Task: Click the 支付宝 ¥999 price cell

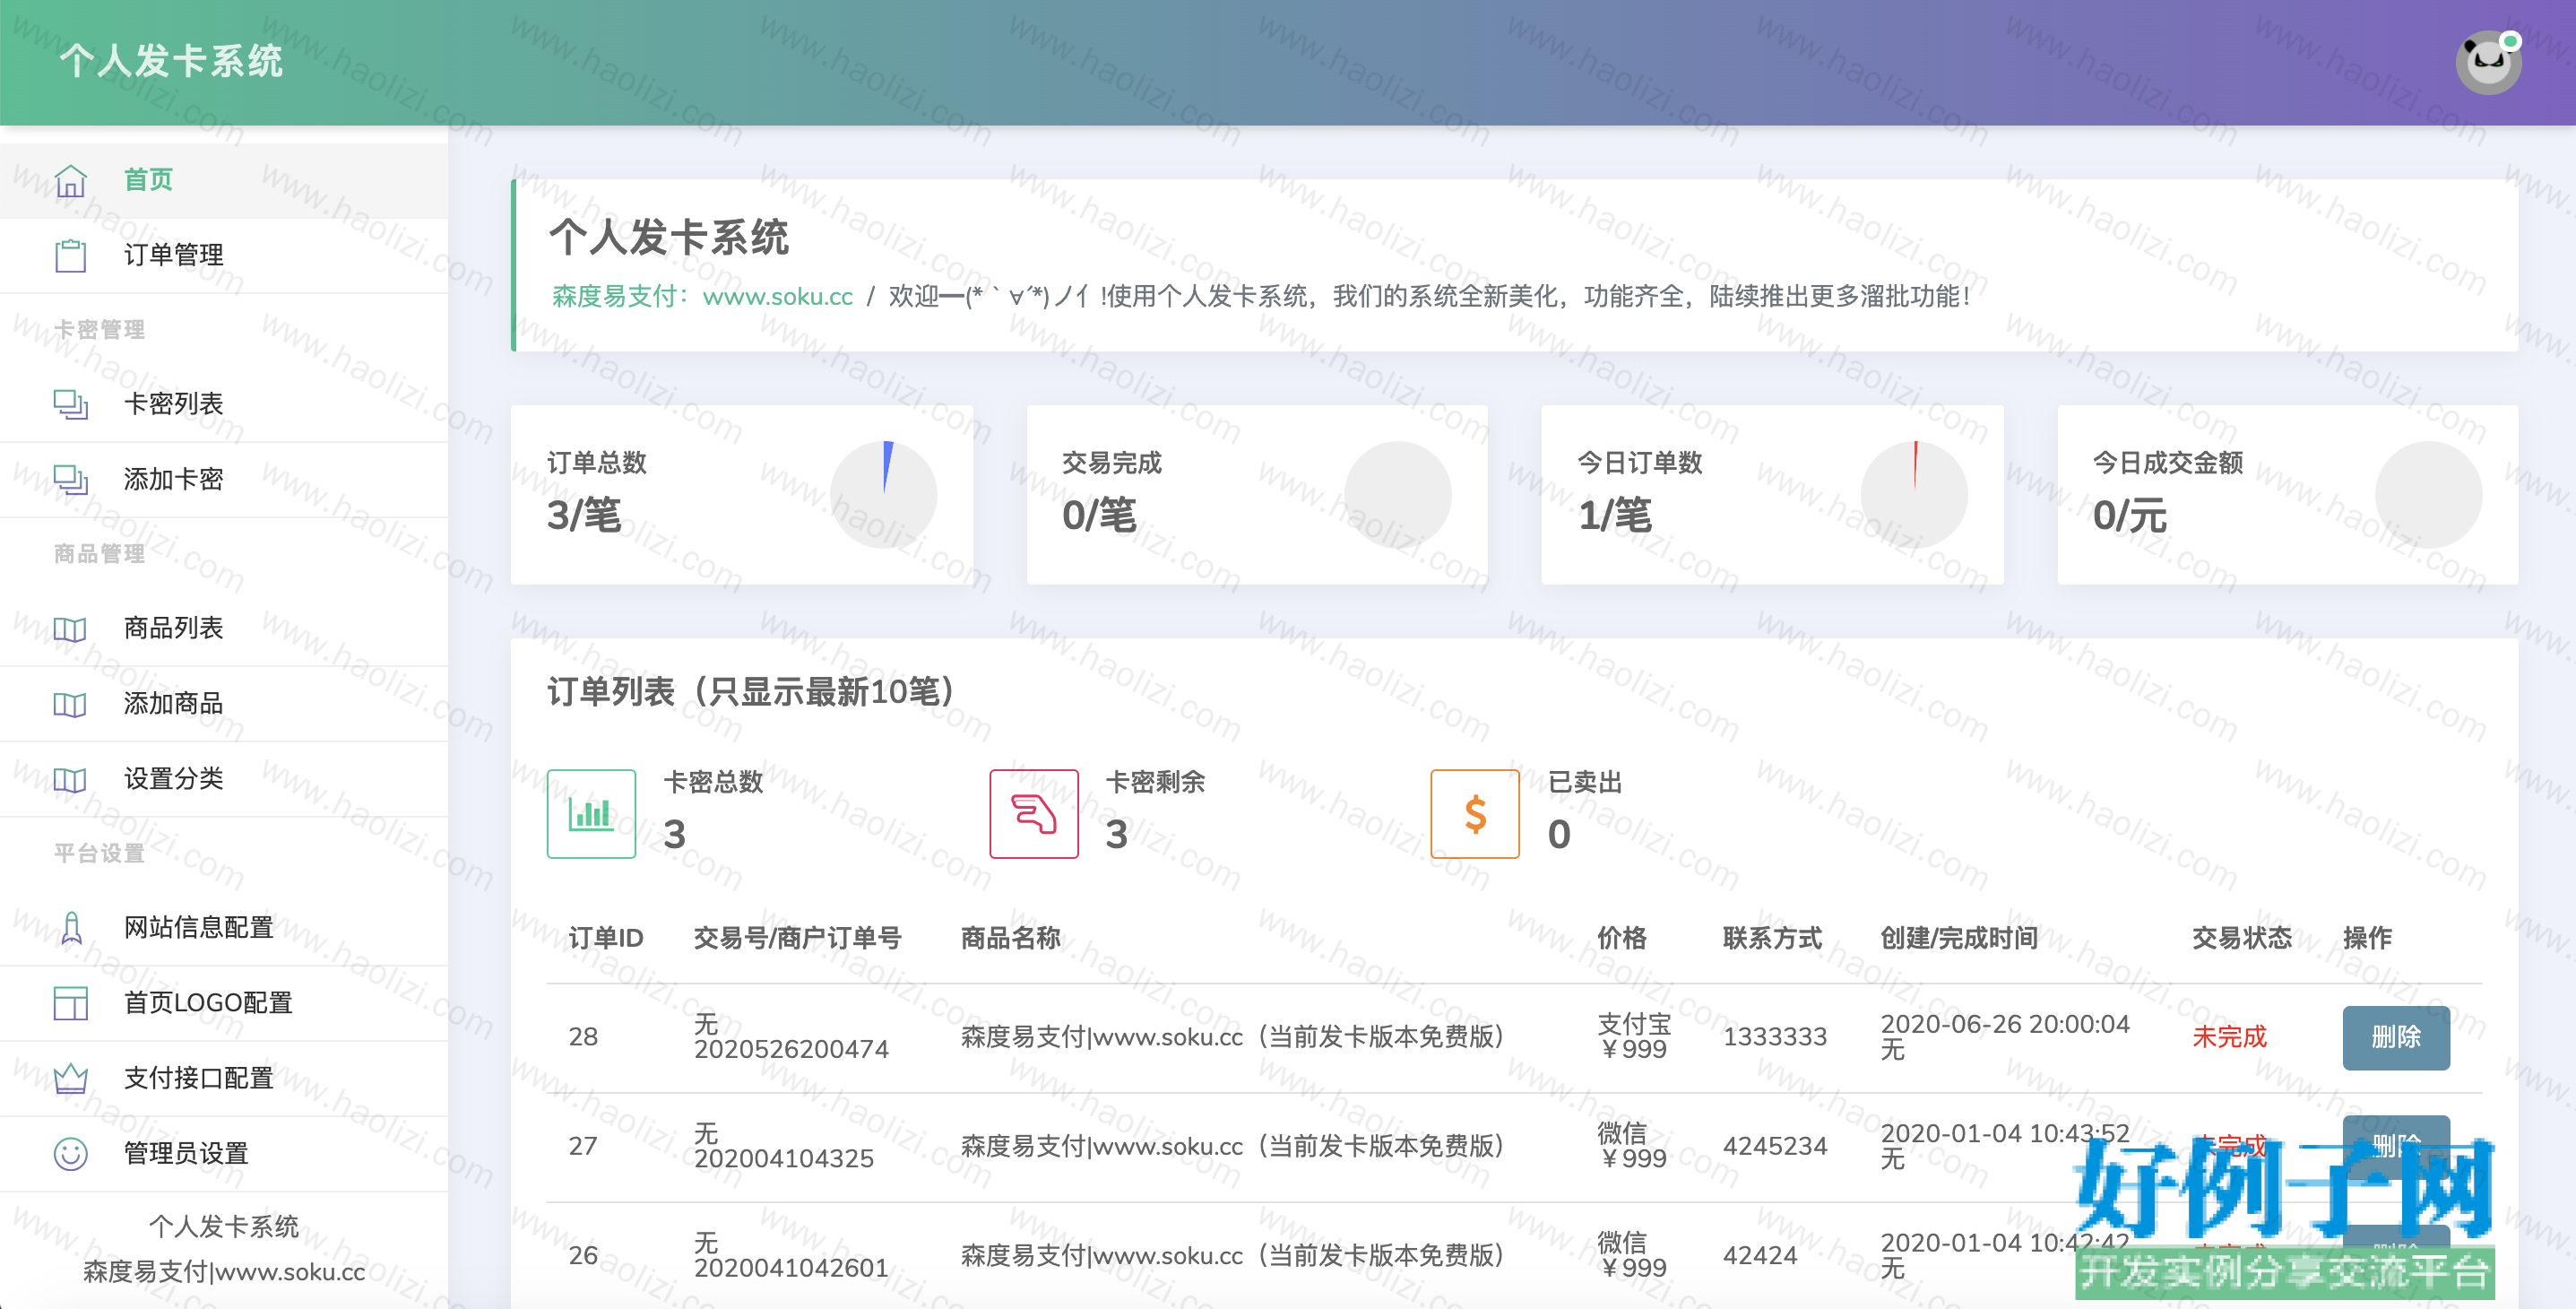Action: point(1634,1037)
